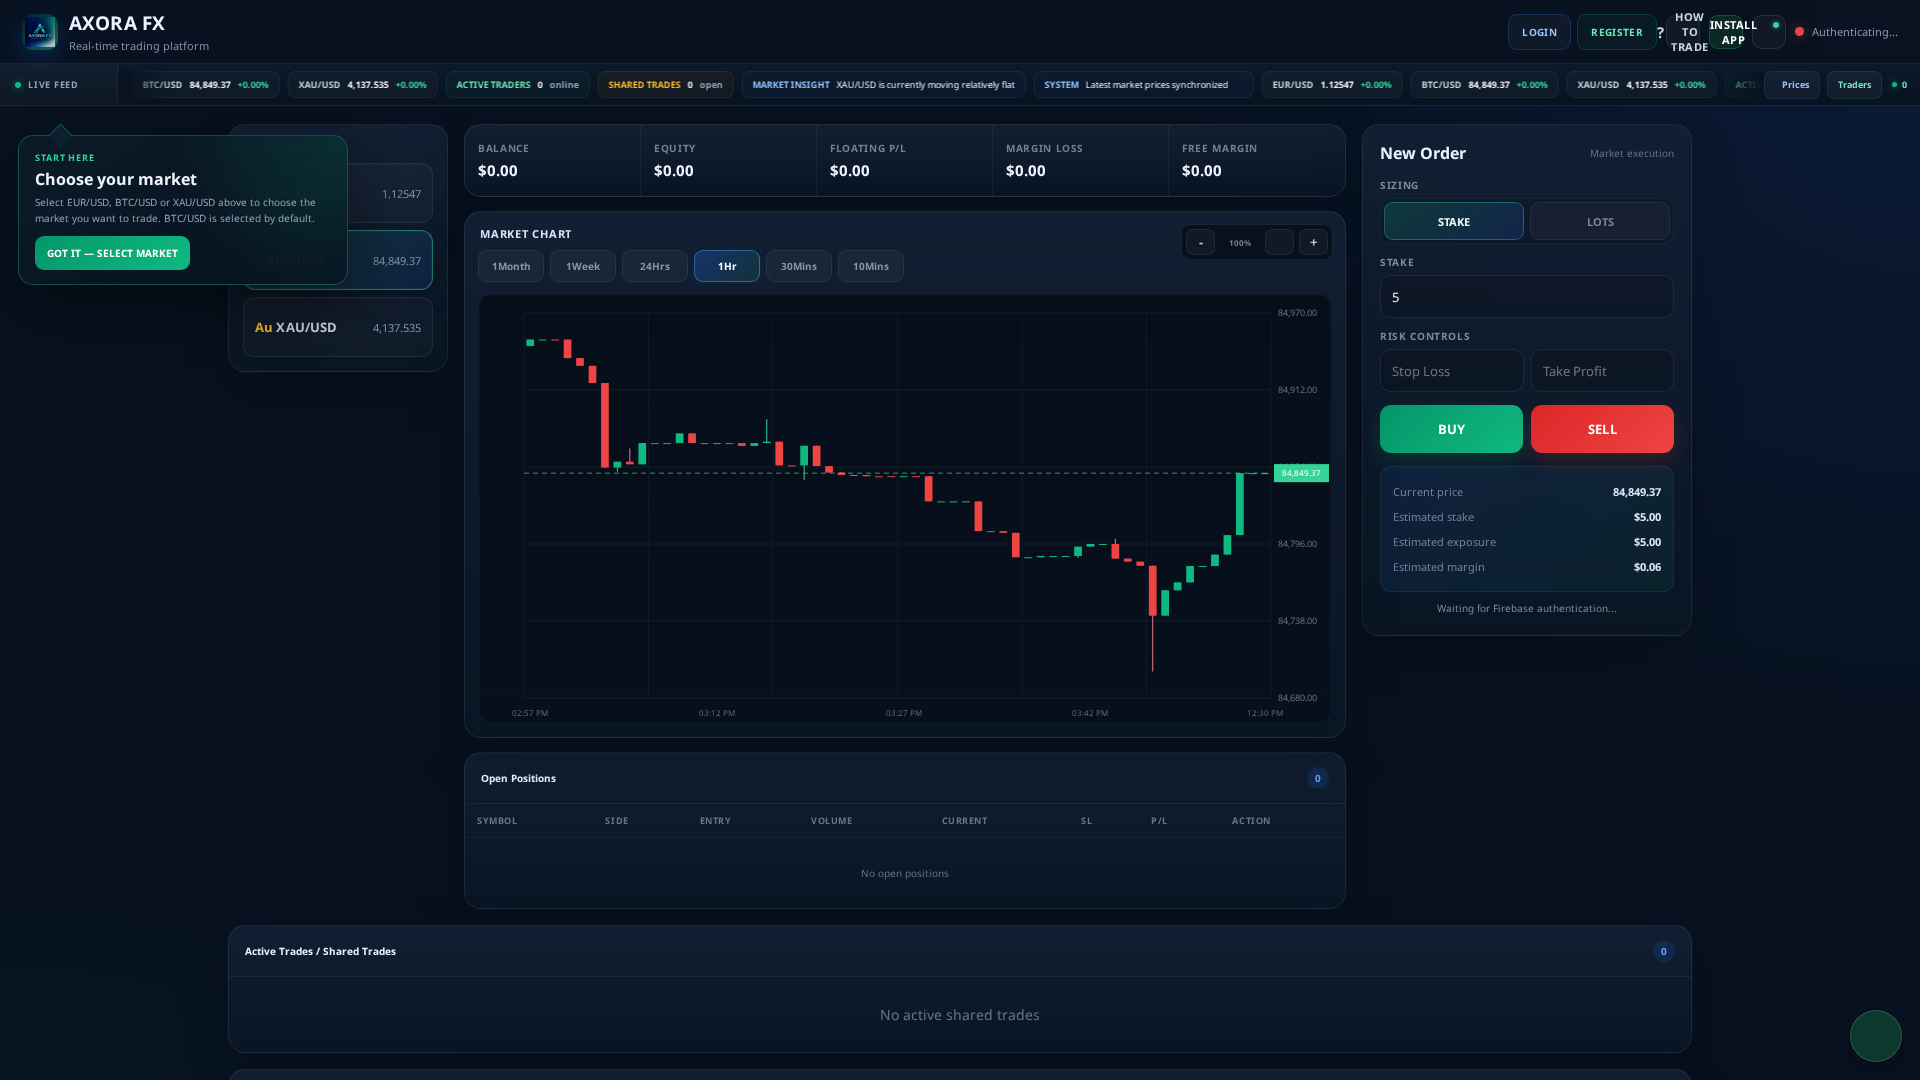Click the Active Trades / Shared Trades heading

click(x=320, y=951)
